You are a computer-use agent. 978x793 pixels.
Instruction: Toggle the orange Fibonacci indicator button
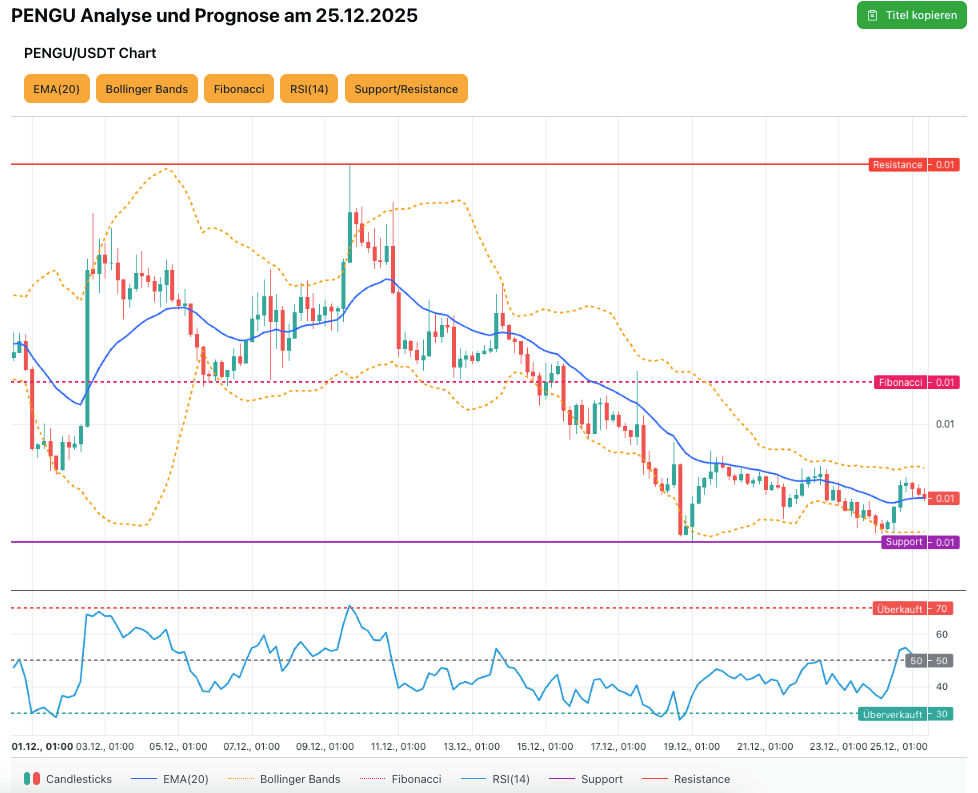click(239, 89)
